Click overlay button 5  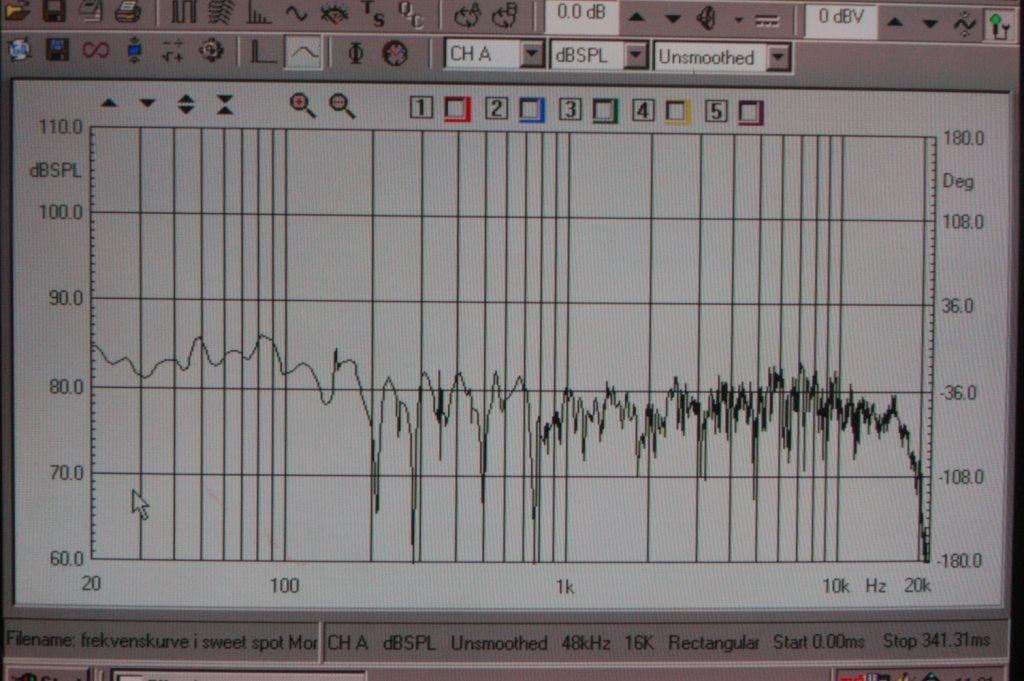716,112
